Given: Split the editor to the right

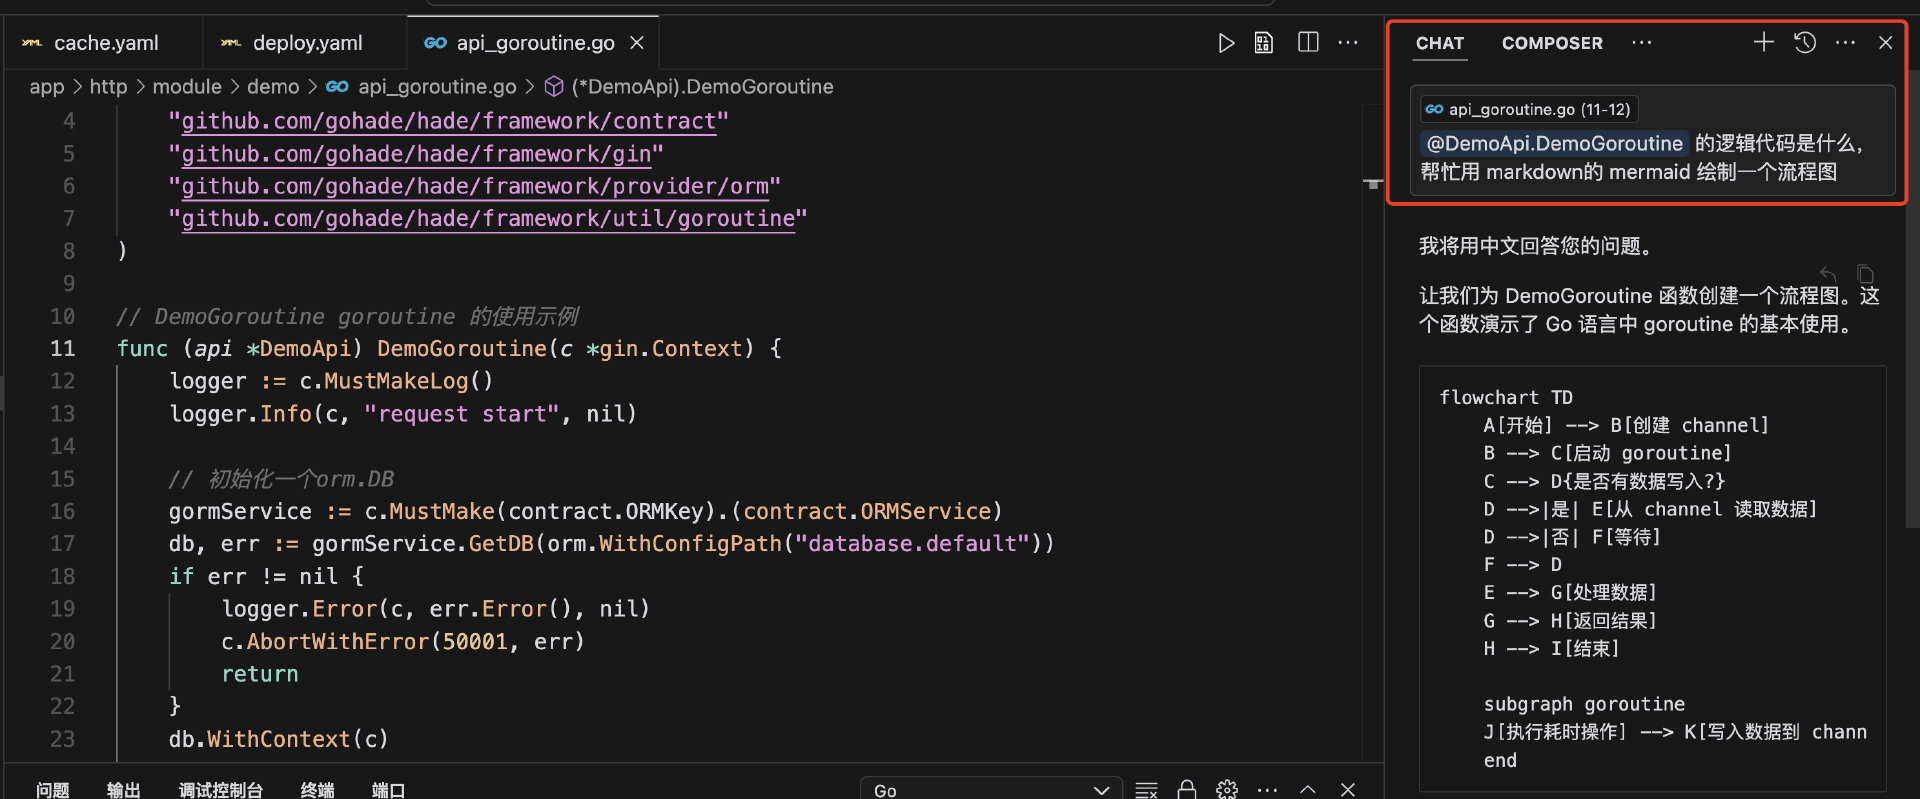Looking at the screenshot, I should (x=1307, y=43).
